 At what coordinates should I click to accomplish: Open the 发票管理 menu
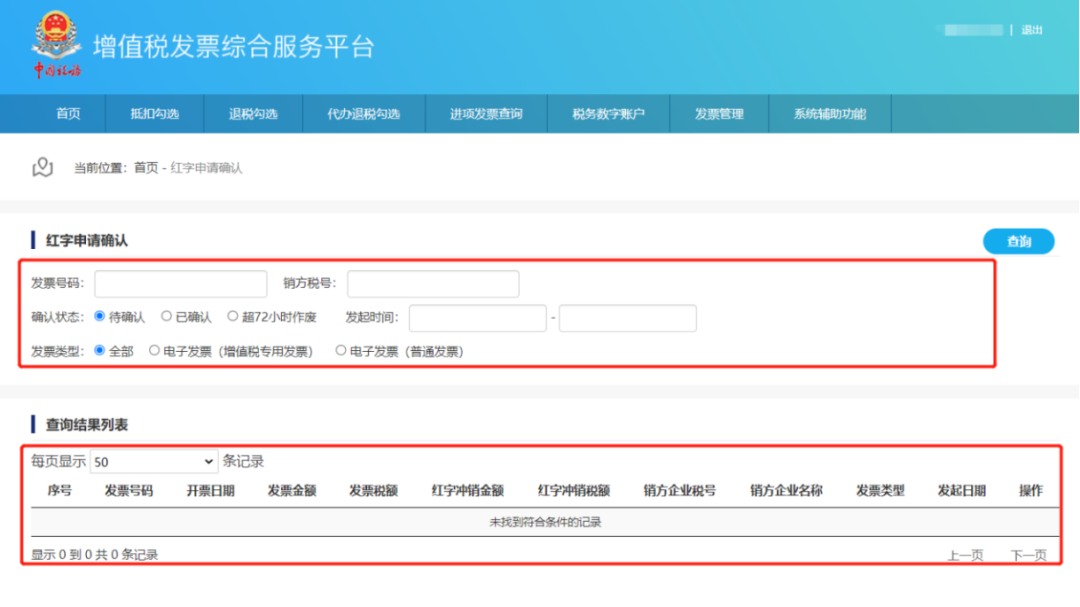click(x=719, y=114)
